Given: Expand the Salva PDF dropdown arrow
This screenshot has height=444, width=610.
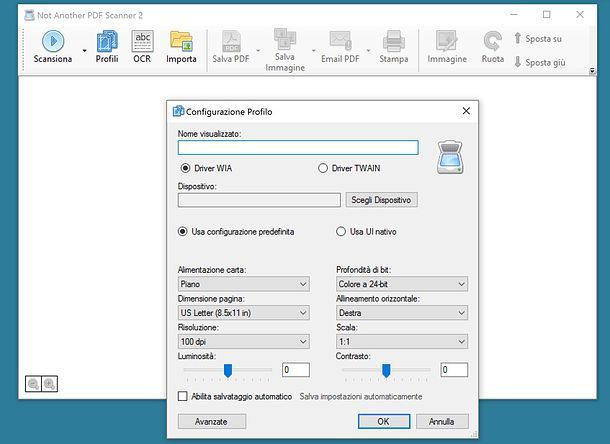Looking at the screenshot, I should click(x=258, y=51).
